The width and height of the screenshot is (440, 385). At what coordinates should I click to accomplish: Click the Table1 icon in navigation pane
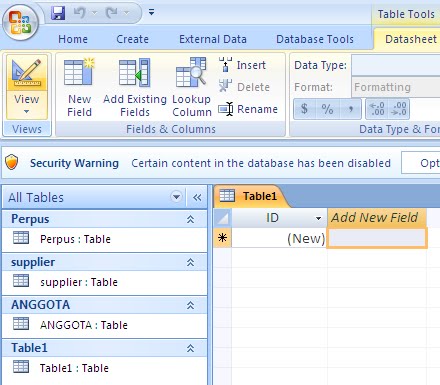point(21,366)
